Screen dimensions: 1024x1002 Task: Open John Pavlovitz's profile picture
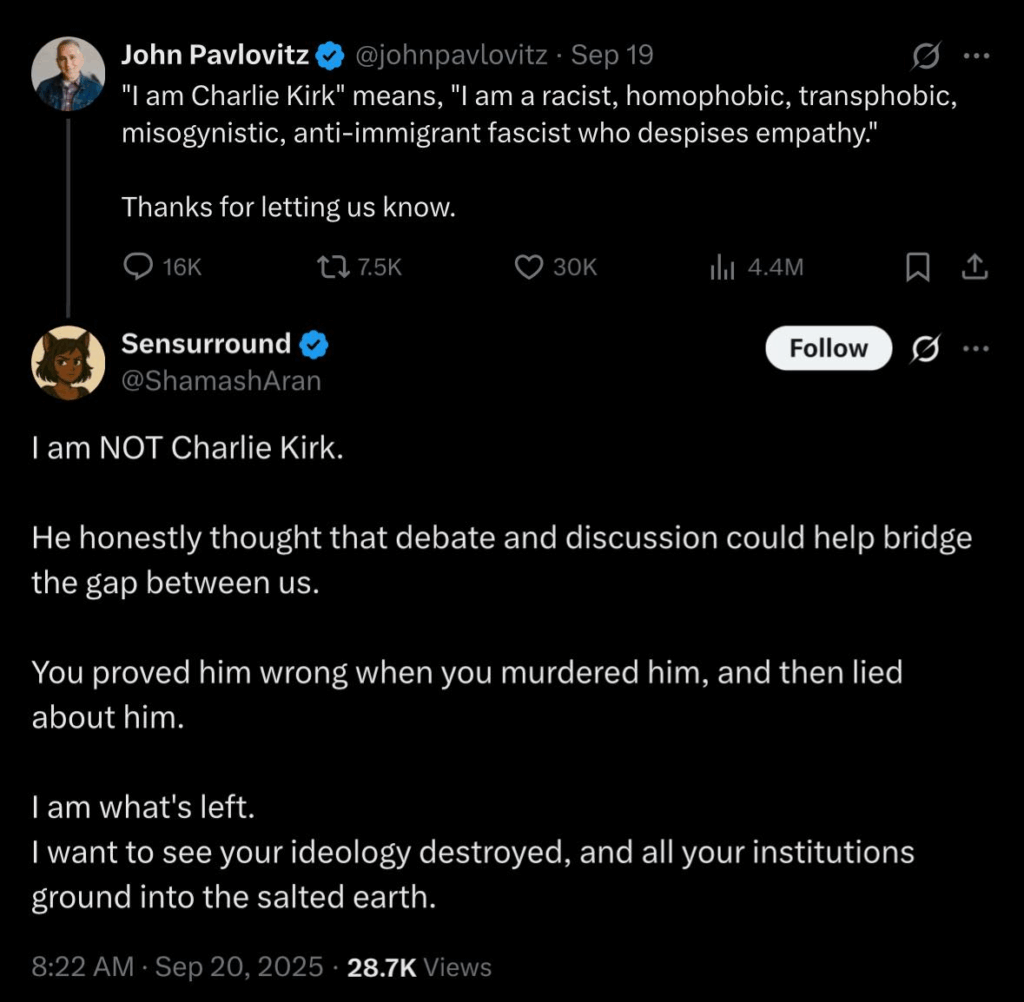point(68,74)
